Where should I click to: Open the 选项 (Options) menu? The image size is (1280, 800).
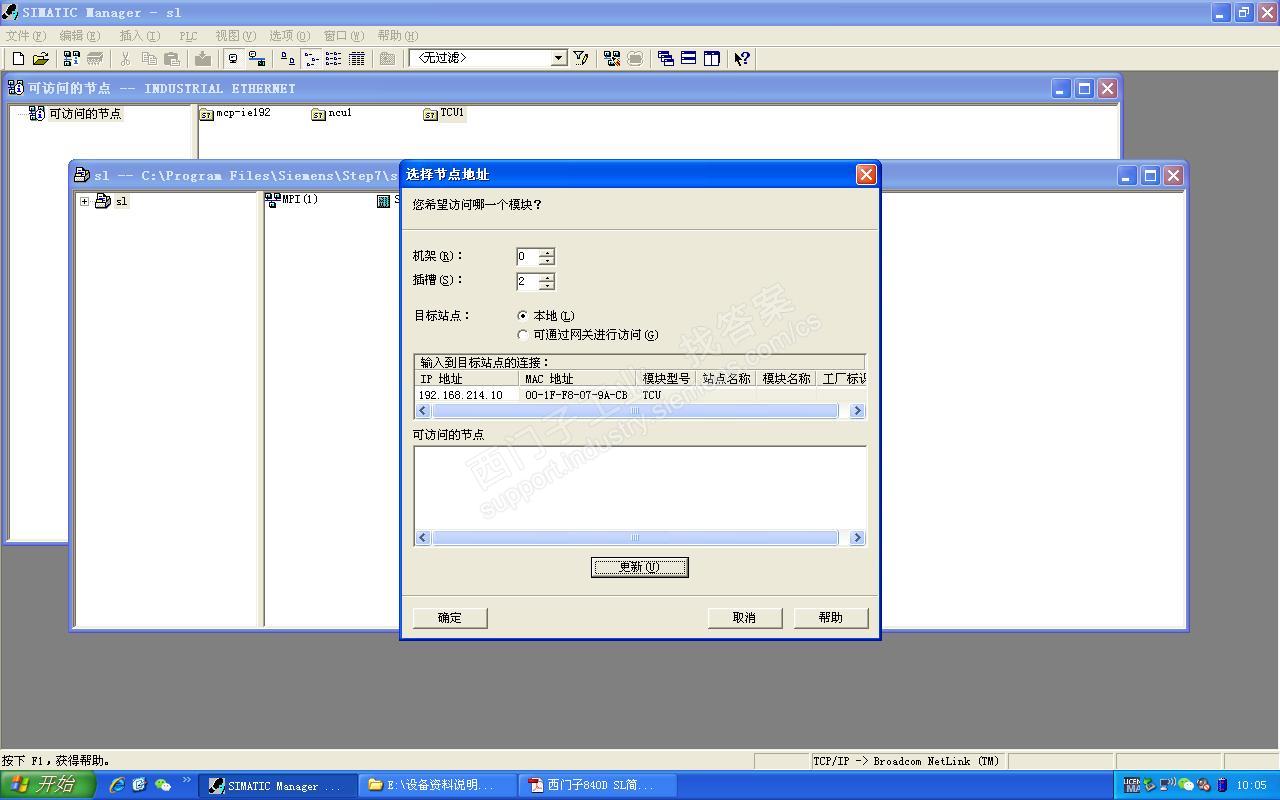[290, 36]
